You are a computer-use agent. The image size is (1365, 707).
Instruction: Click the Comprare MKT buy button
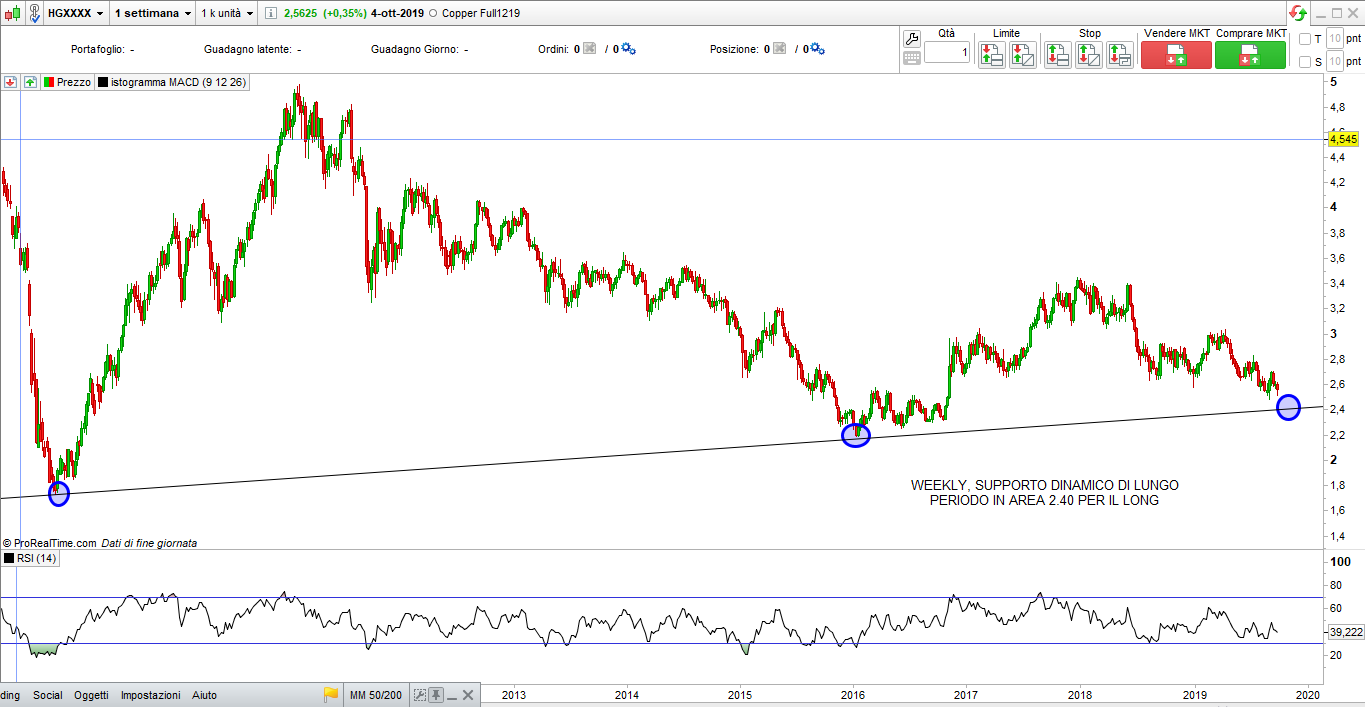pyautogui.click(x=1250, y=55)
